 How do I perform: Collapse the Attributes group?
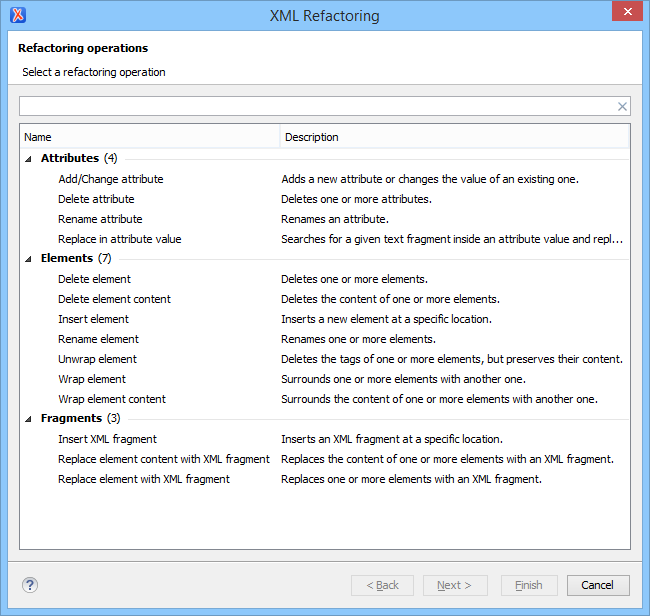pyautogui.click(x=28, y=159)
